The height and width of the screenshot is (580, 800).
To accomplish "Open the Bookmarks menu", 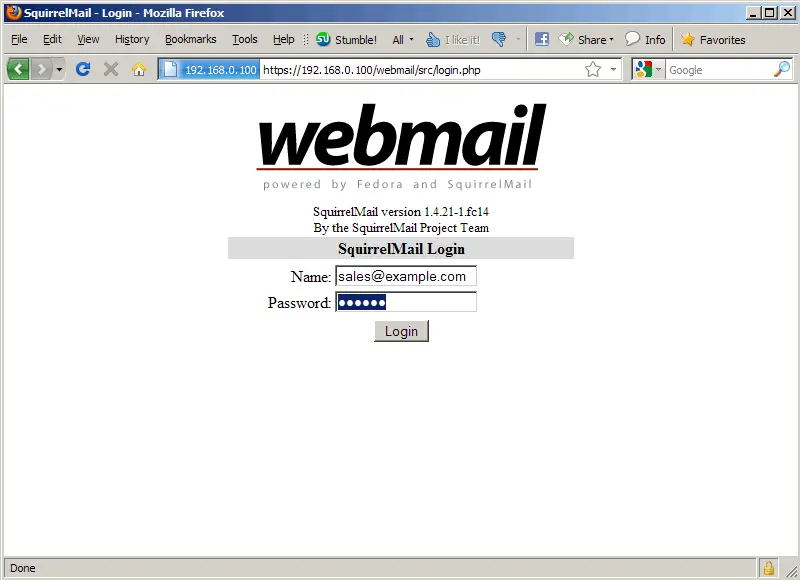I will [x=190, y=39].
